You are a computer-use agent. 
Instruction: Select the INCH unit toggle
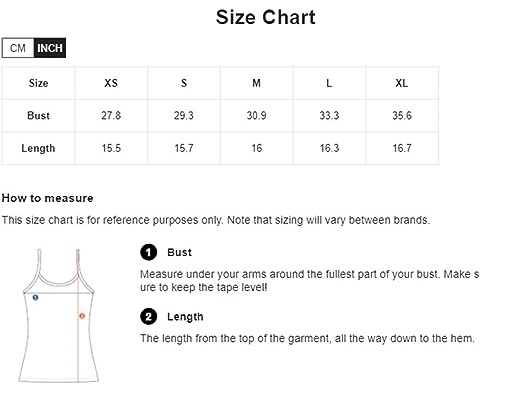pos(50,48)
